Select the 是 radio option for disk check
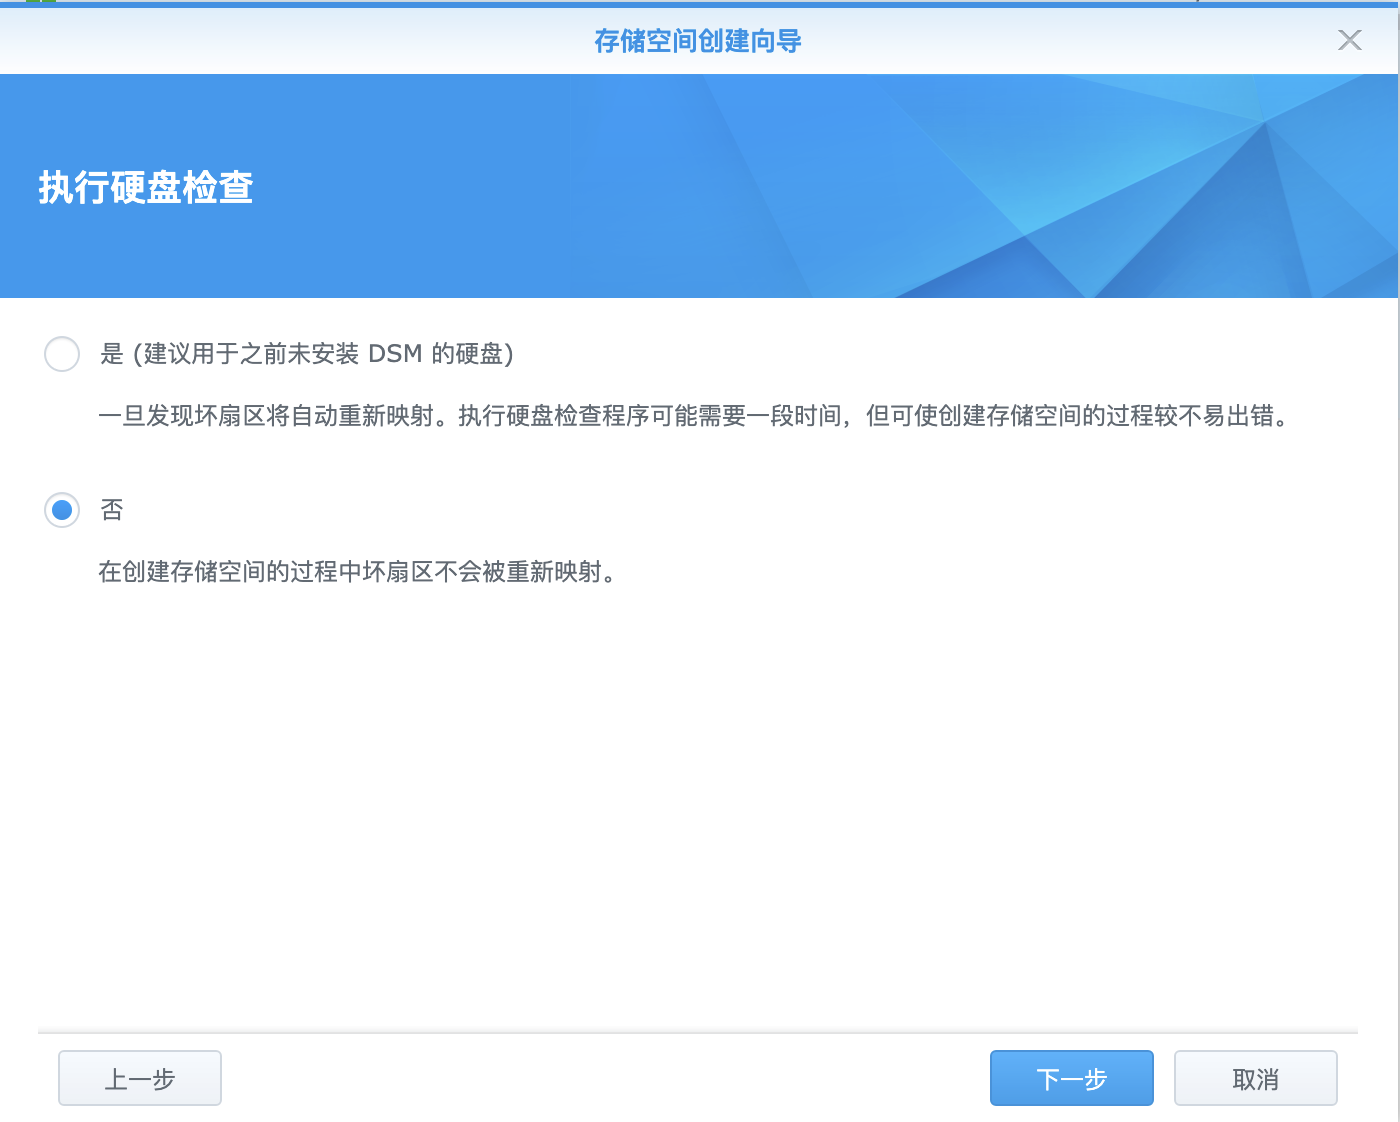1400x1122 pixels. coord(62,354)
